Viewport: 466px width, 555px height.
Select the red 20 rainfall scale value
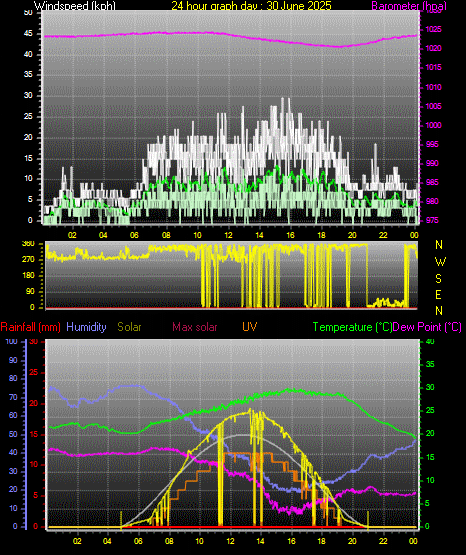tap(34, 404)
